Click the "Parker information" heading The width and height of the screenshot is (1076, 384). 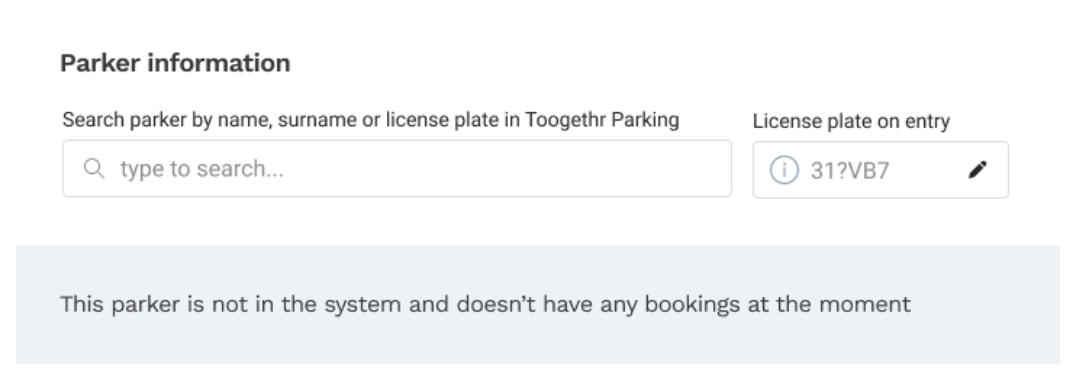pyautogui.click(x=175, y=63)
